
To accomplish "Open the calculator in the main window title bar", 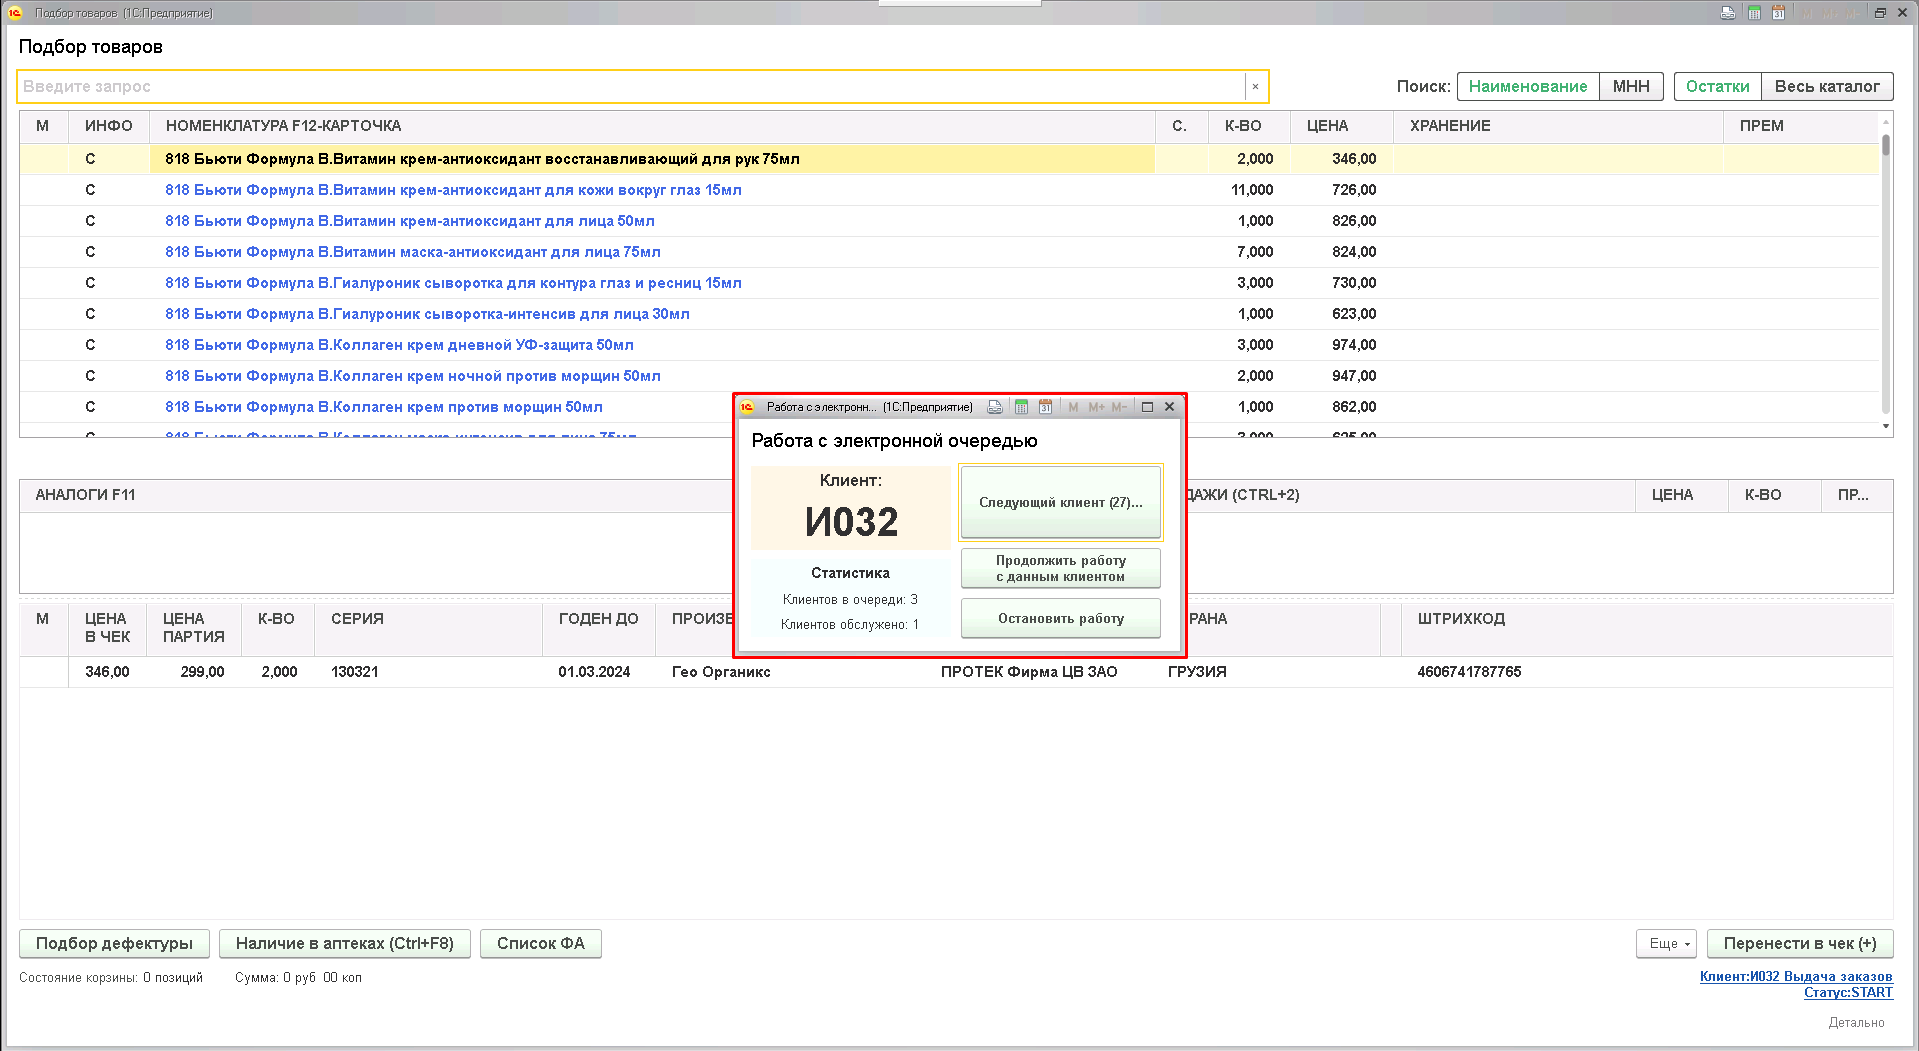I will coord(1754,13).
